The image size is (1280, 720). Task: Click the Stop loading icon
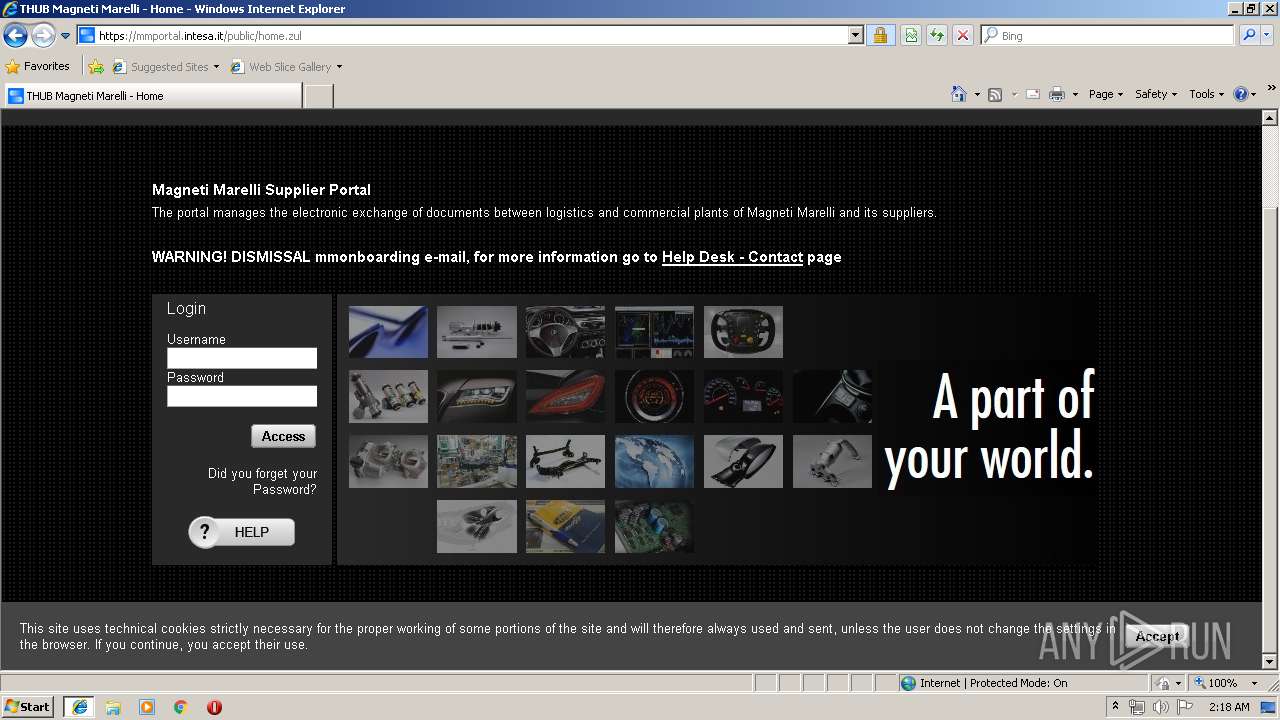tap(962, 35)
